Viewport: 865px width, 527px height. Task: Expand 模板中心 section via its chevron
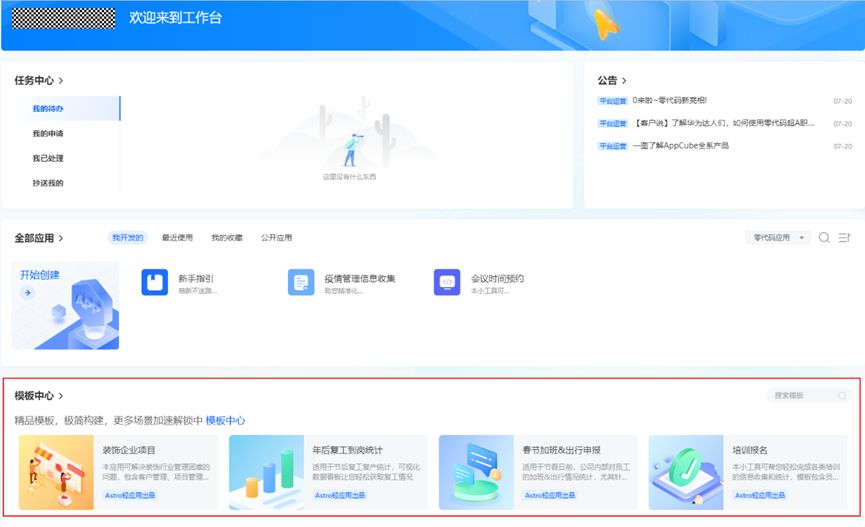(x=61, y=396)
